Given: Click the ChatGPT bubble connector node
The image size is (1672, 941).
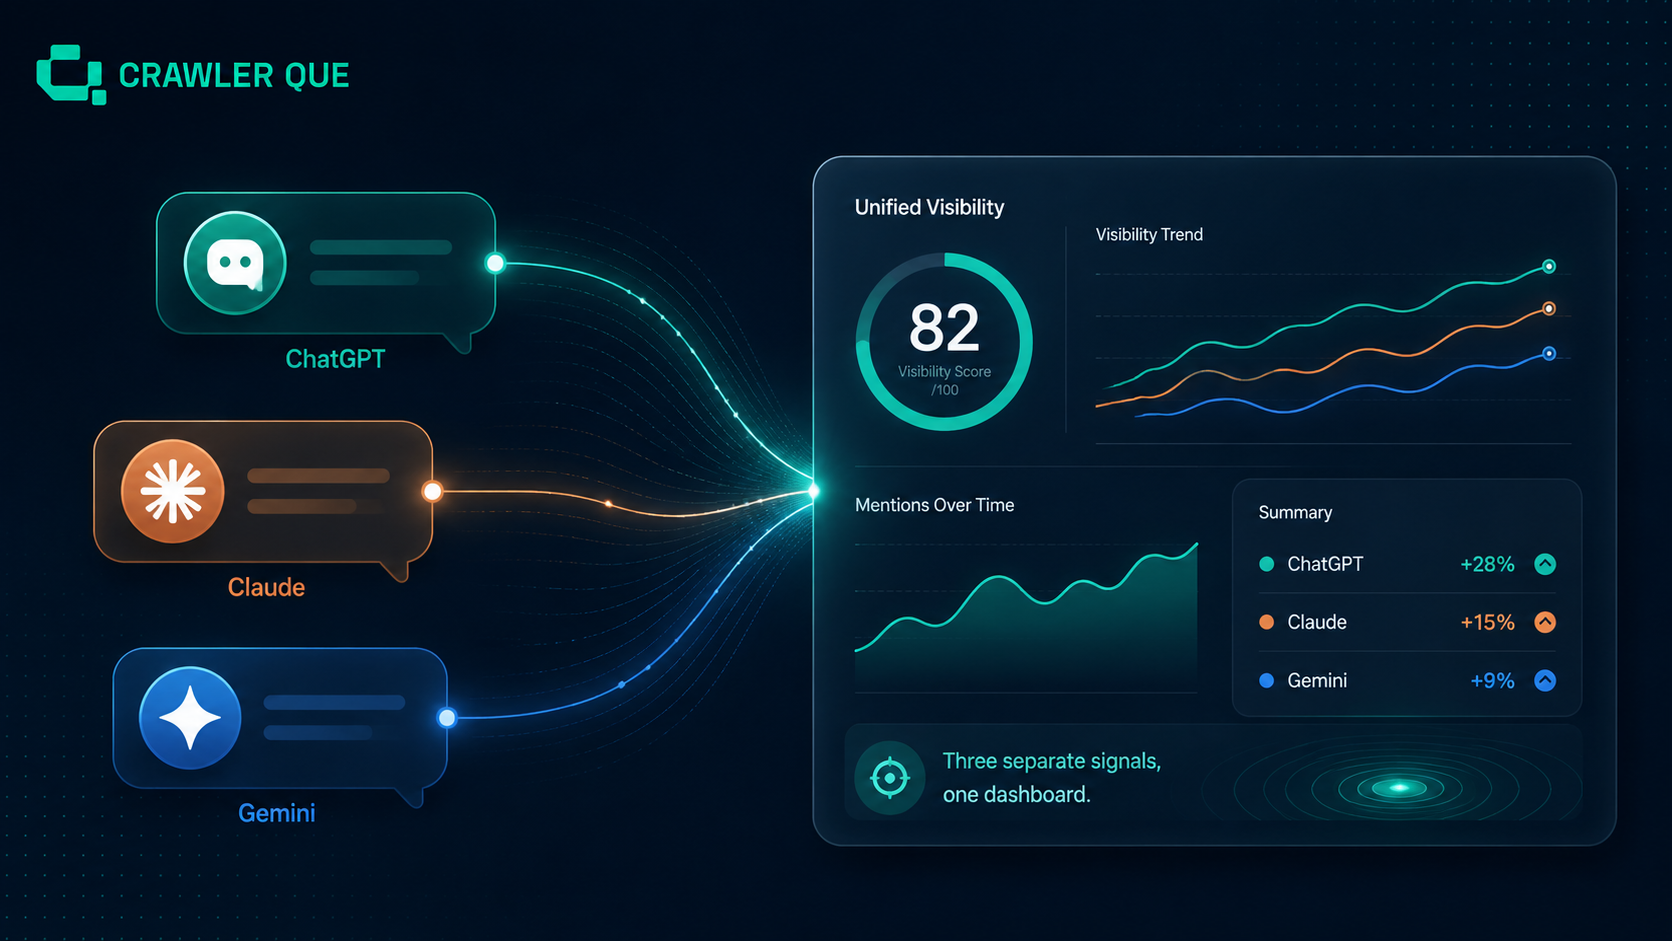Looking at the screenshot, I should coord(495,263).
